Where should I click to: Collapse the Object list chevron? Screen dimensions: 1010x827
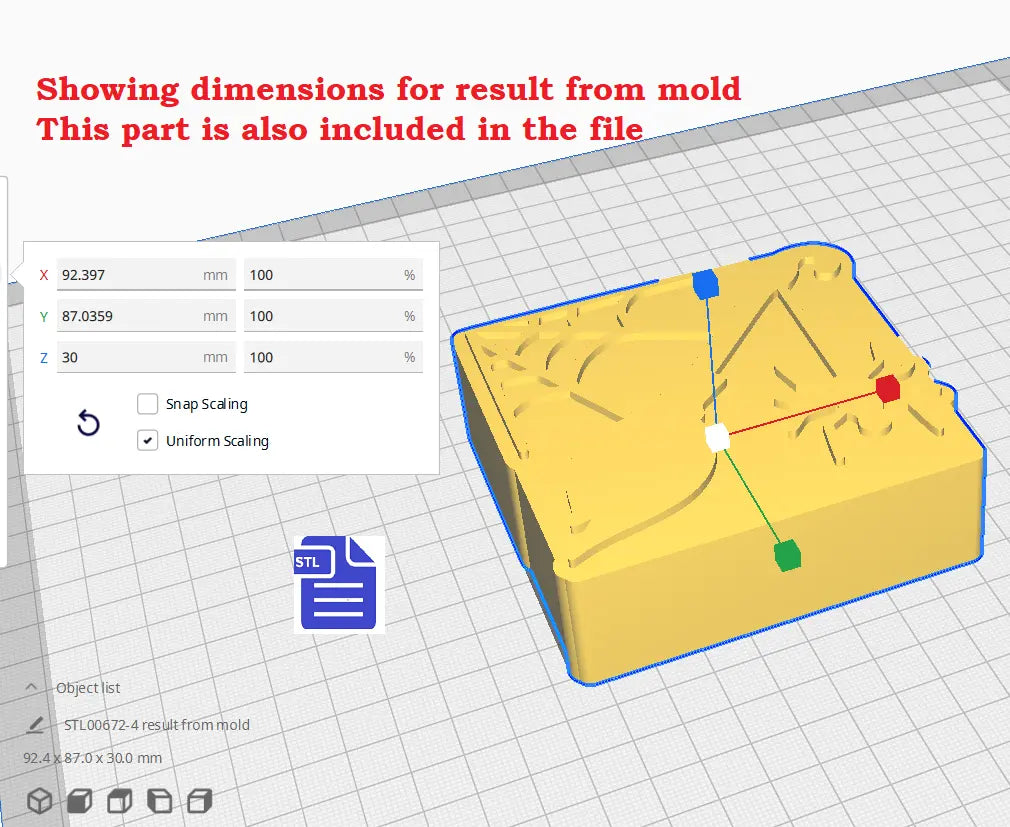(x=32, y=688)
